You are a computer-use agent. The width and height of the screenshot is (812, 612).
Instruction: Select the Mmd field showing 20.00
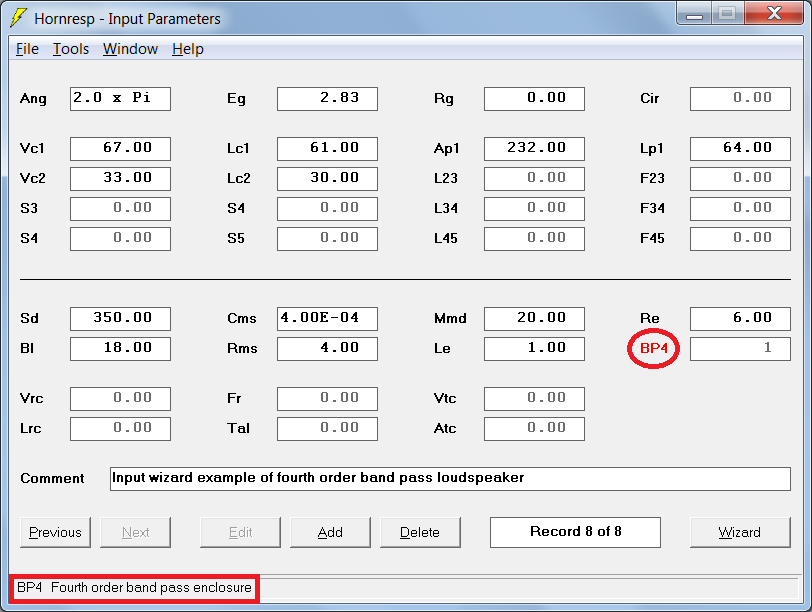click(534, 319)
